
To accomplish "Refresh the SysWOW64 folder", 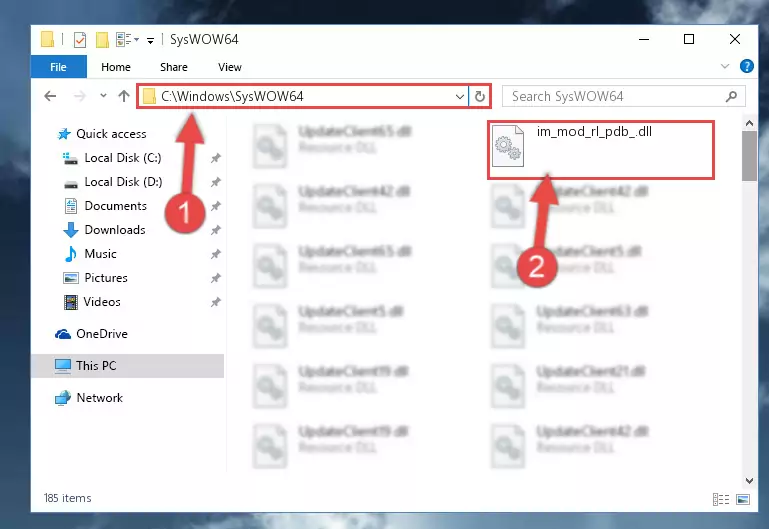I will [480, 96].
